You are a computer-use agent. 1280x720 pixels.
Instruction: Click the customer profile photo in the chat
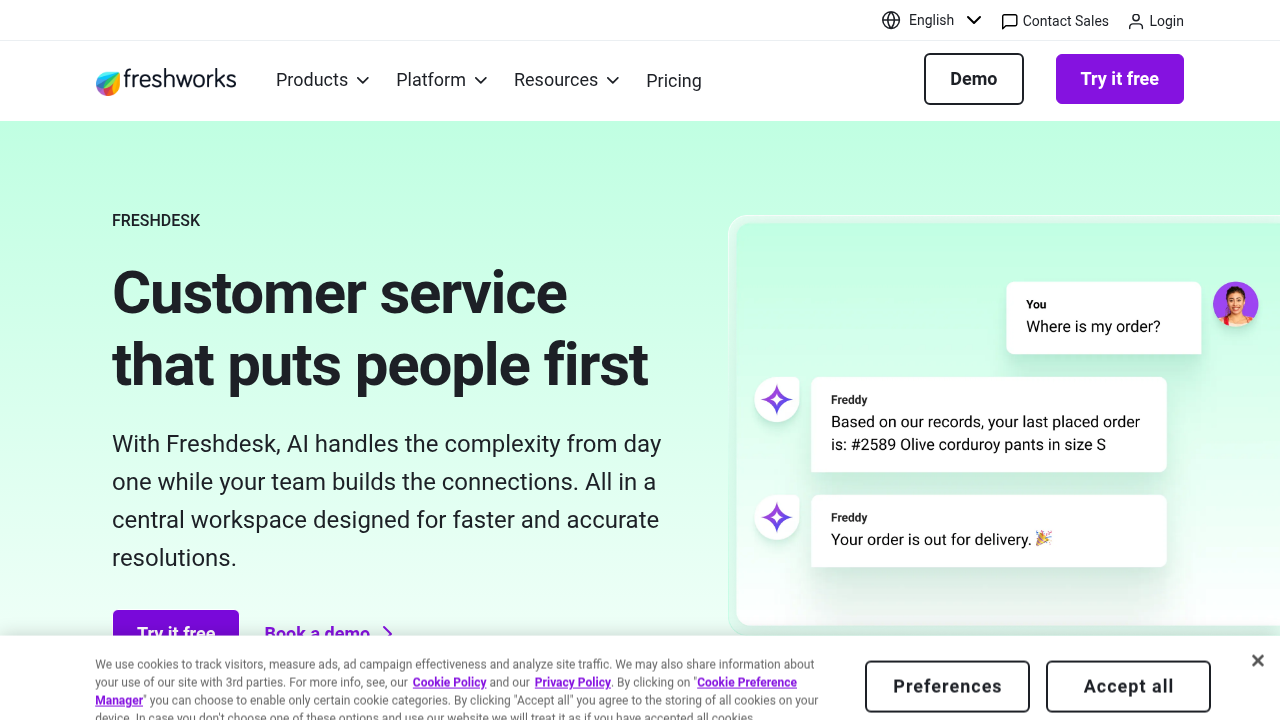tap(1235, 304)
